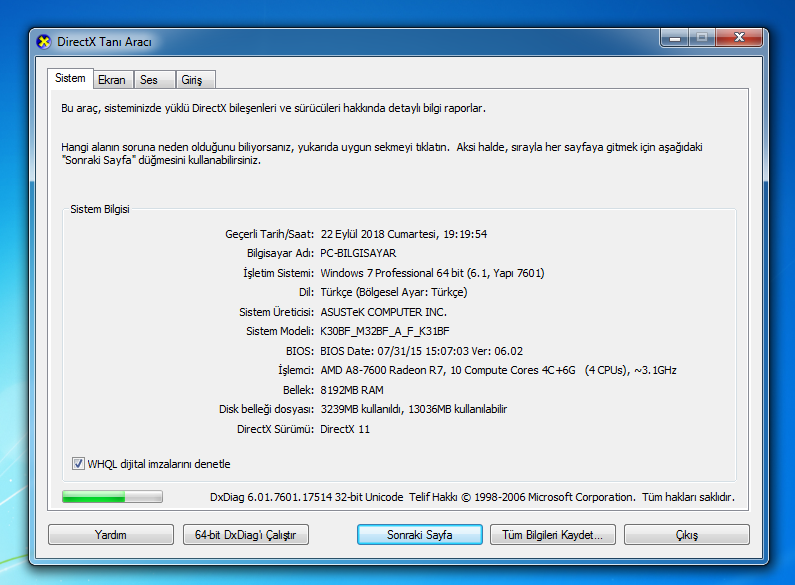Click 'ASUSTeK COMPUTER INC.' manufacturer text
This screenshot has width=795, height=585.
pos(383,312)
